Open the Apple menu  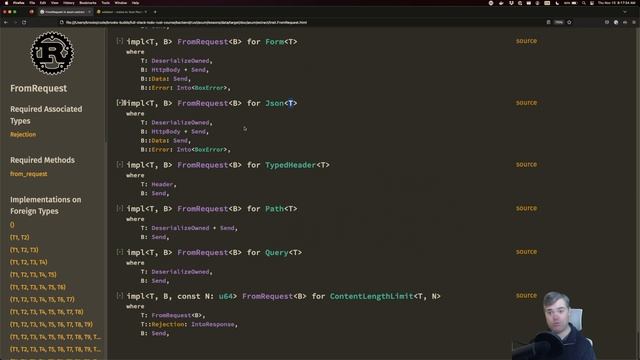[6, 3]
